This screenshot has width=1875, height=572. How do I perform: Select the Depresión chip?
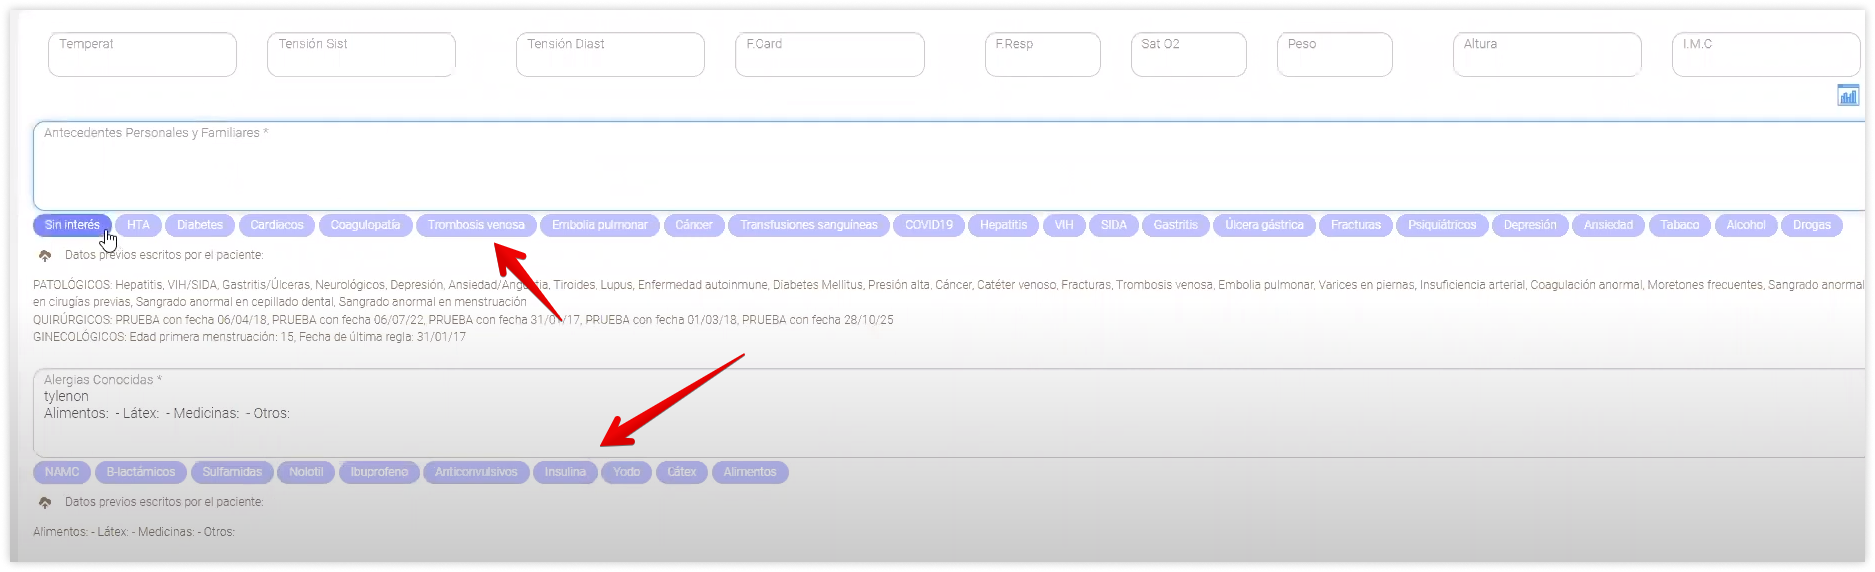[x=1530, y=225]
